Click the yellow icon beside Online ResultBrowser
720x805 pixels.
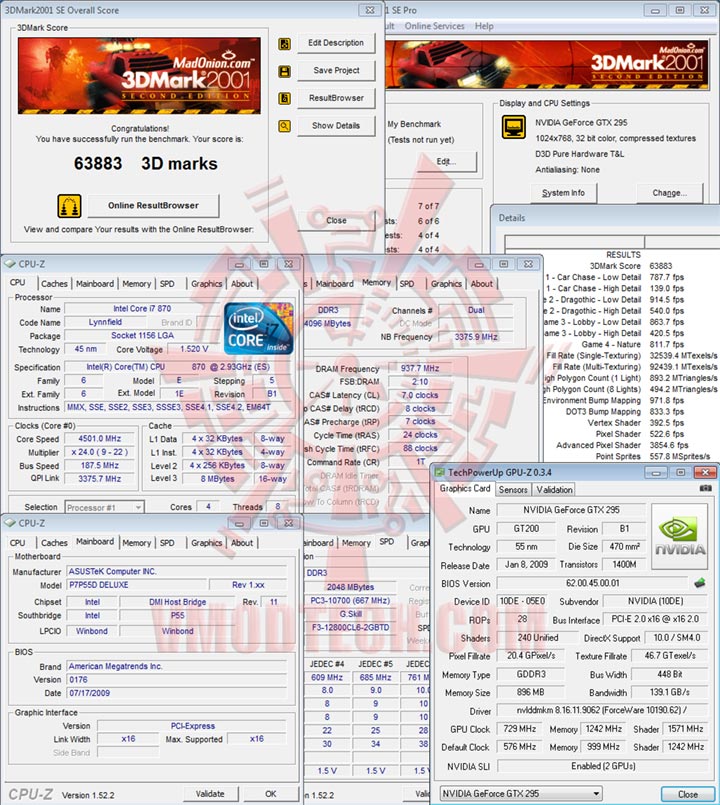[69, 206]
